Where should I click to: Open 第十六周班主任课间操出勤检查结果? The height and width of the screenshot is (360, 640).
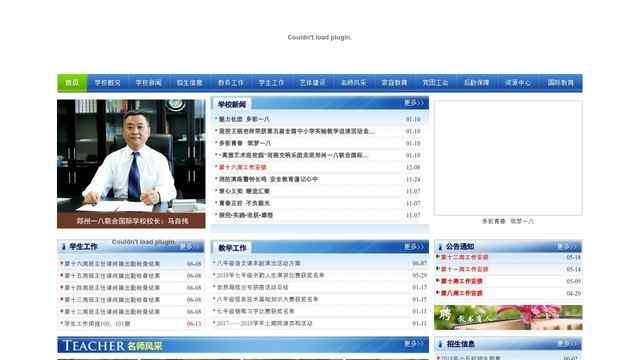(x=112, y=264)
